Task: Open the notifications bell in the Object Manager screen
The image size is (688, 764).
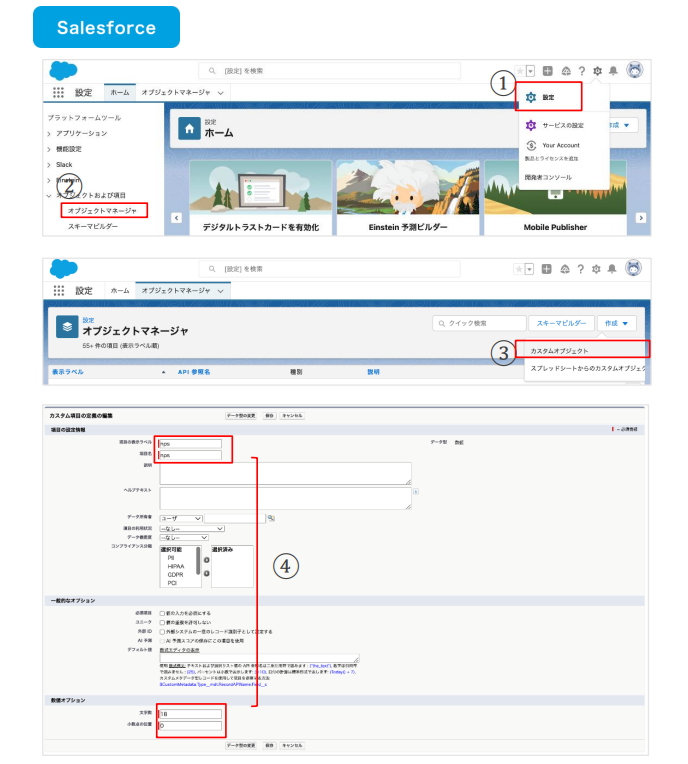Action: click(612, 269)
